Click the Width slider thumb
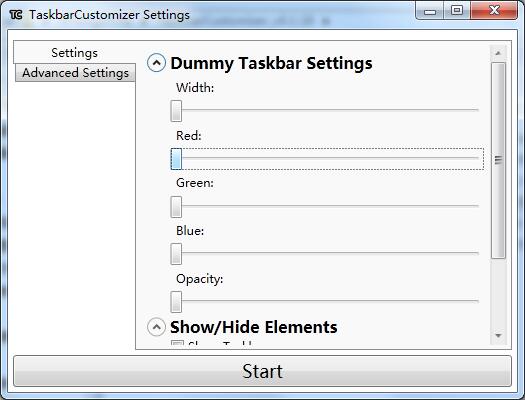Image resolution: width=525 pixels, height=400 pixels. [176, 111]
